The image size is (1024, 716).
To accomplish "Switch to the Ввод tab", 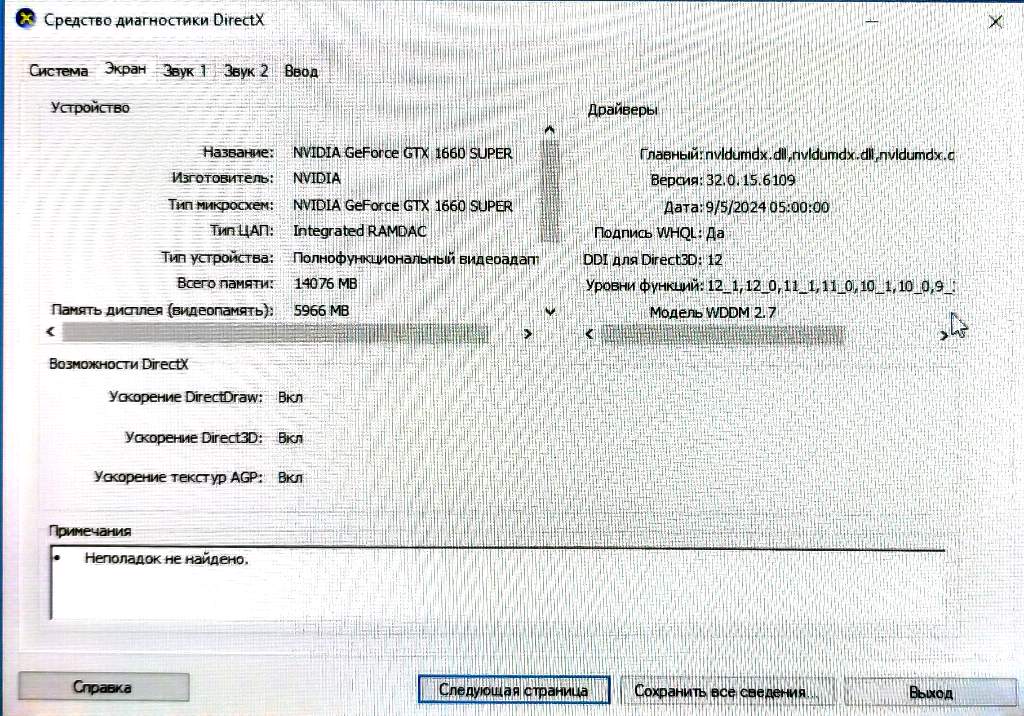I will click(301, 72).
